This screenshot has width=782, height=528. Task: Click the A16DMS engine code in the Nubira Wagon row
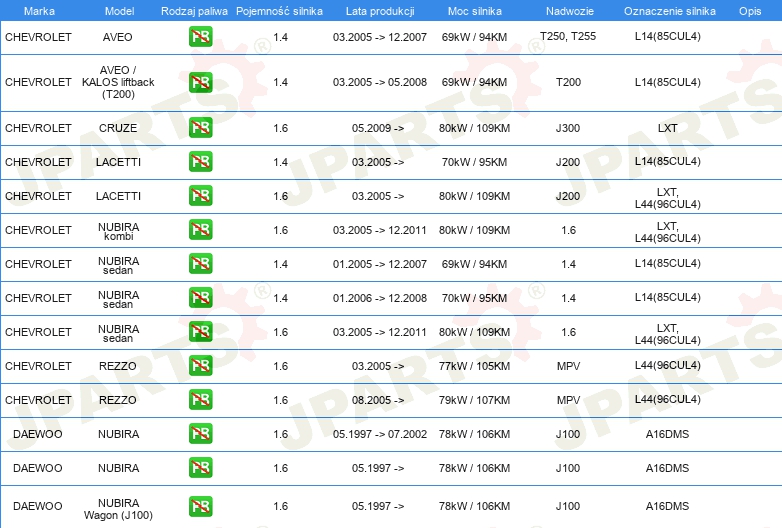click(x=667, y=506)
